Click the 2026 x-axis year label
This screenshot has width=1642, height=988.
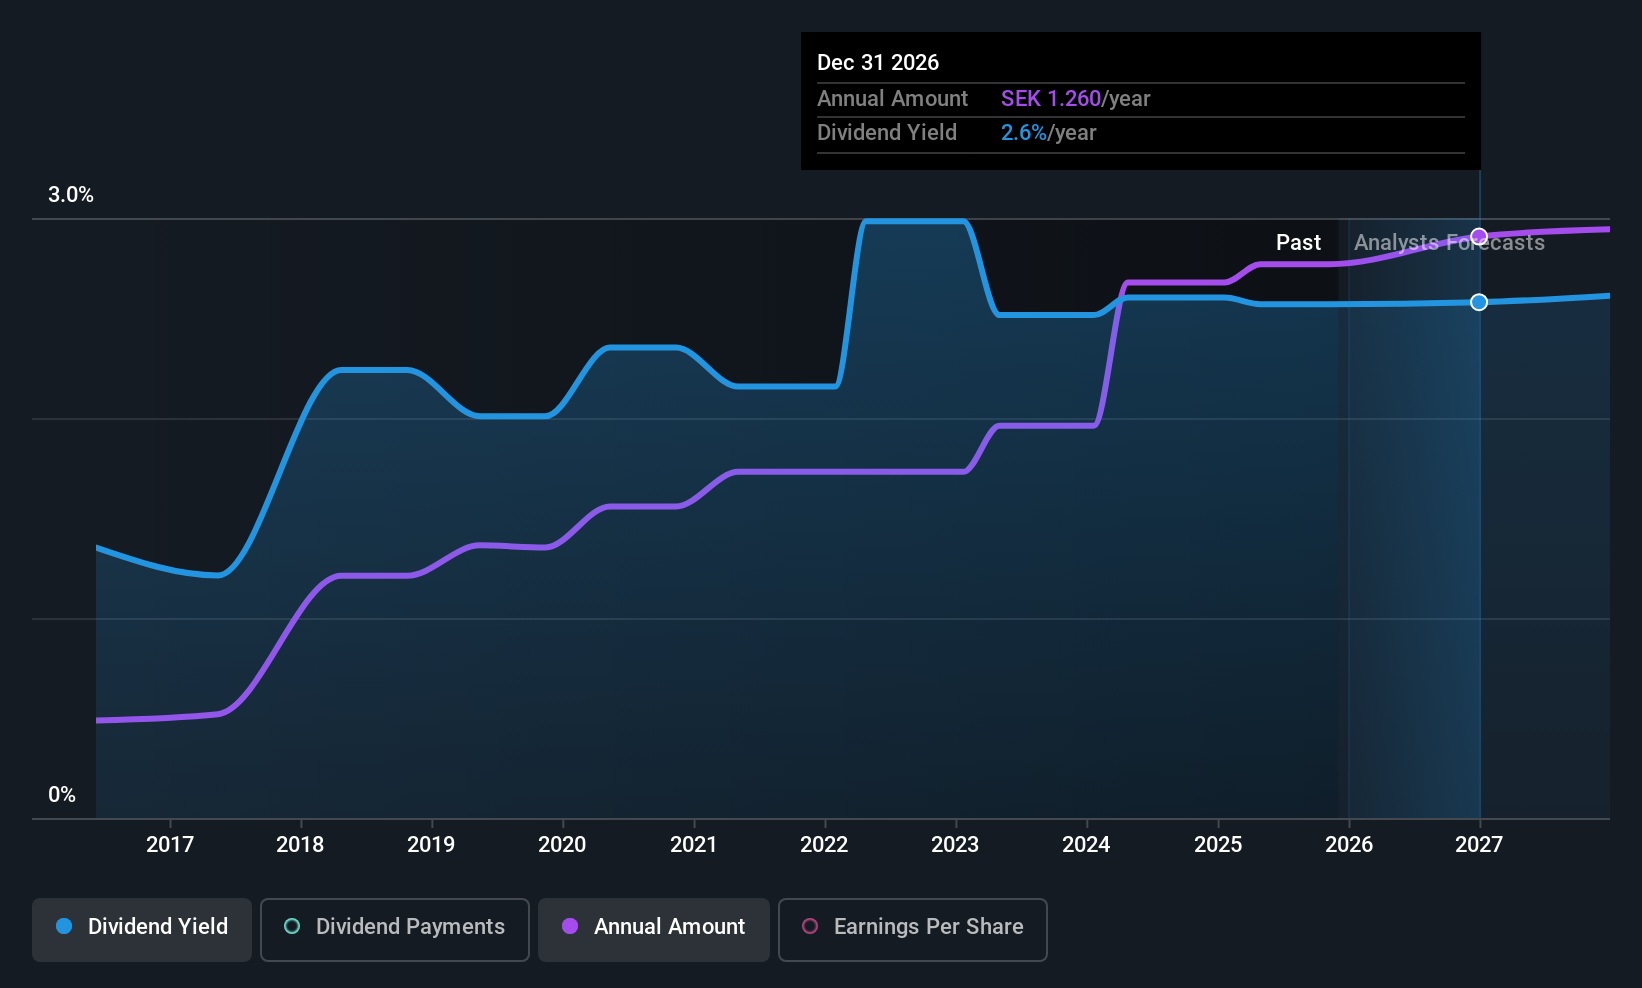(x=1349, y=845)
